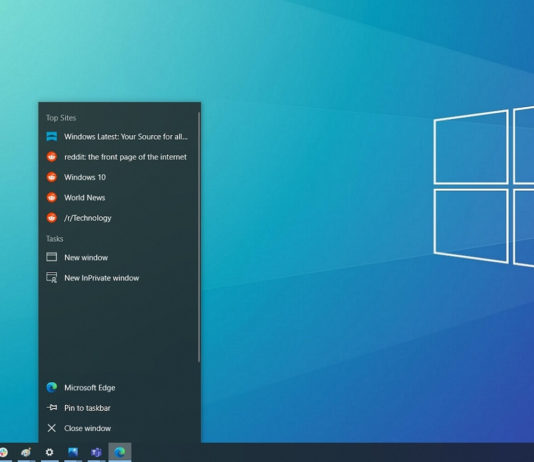
Task: Launch Microsoft Edge from jump list
Action: 120,387
